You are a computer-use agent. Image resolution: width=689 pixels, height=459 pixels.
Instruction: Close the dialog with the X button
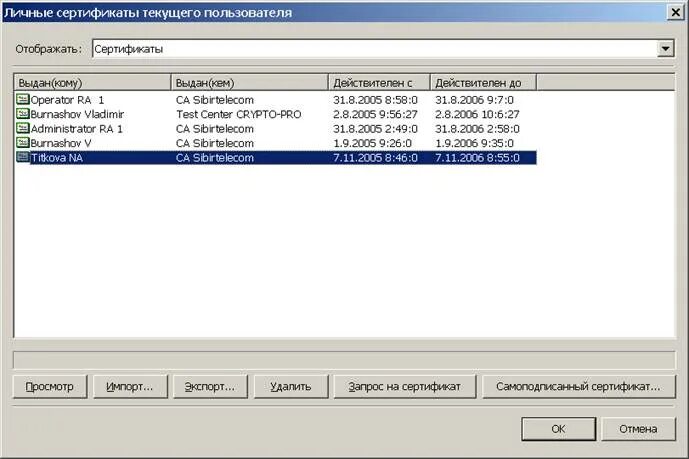[676, 12]
